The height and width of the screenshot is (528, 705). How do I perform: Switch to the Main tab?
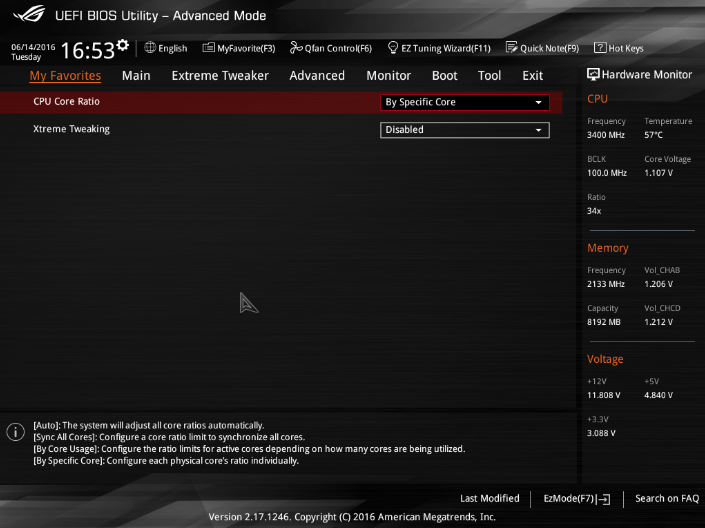136,76
